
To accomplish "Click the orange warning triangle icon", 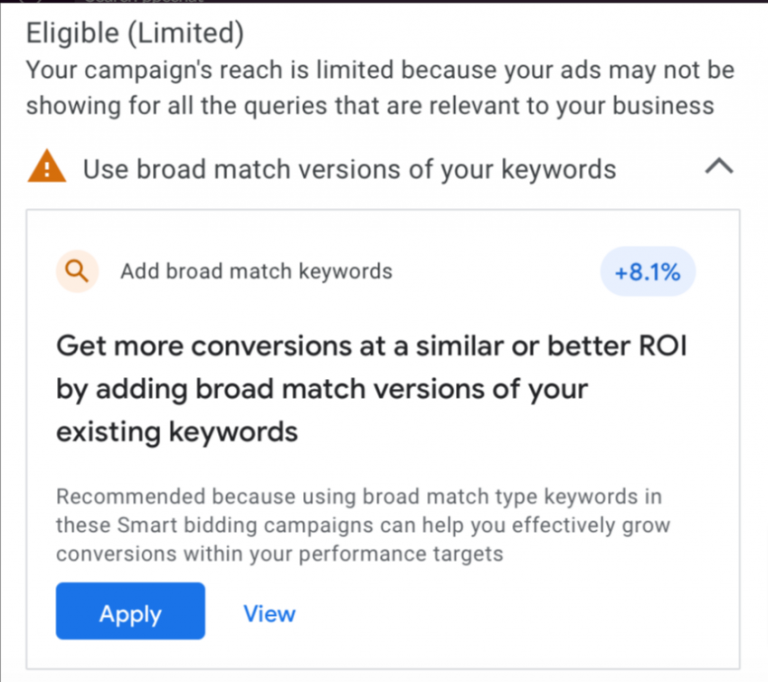I will (46, 166).
